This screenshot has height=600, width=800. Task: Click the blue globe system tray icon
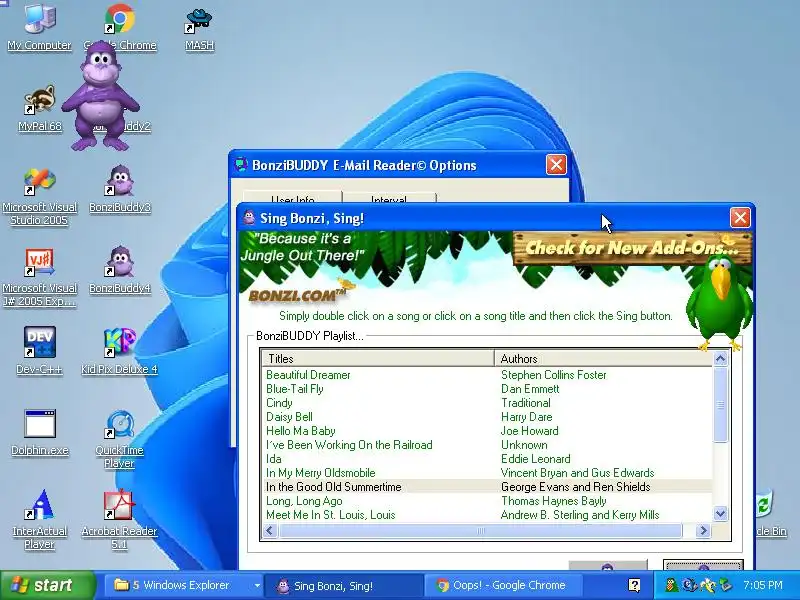pos(689,585)
